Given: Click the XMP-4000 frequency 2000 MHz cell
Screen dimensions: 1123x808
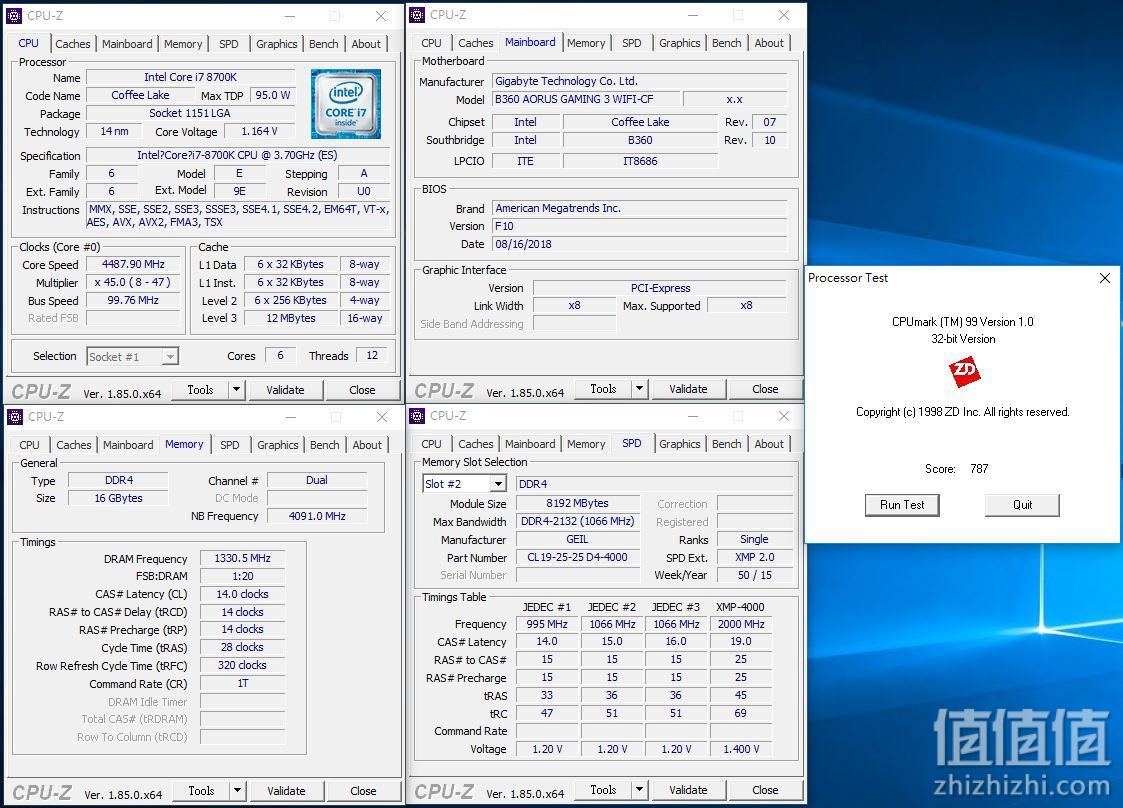Looking at the screenshot, I should [741, 624].
